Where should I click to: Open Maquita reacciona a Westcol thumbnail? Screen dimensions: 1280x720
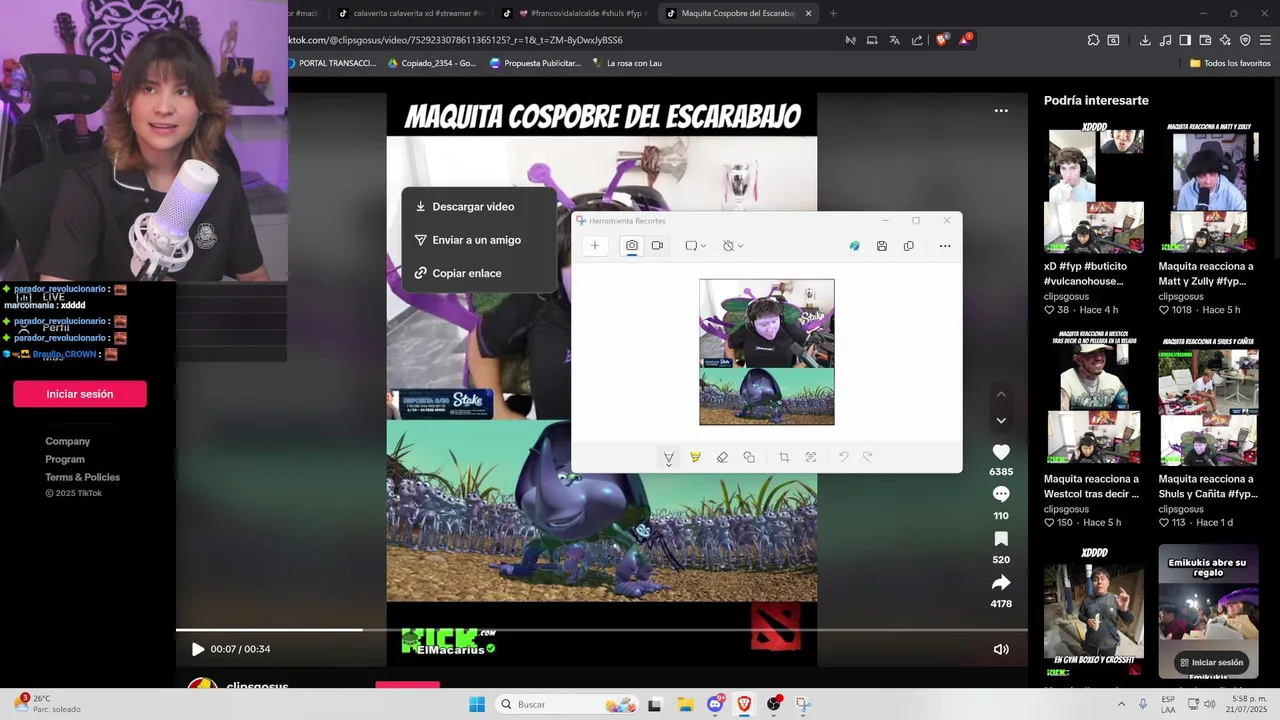(1094, 400)
